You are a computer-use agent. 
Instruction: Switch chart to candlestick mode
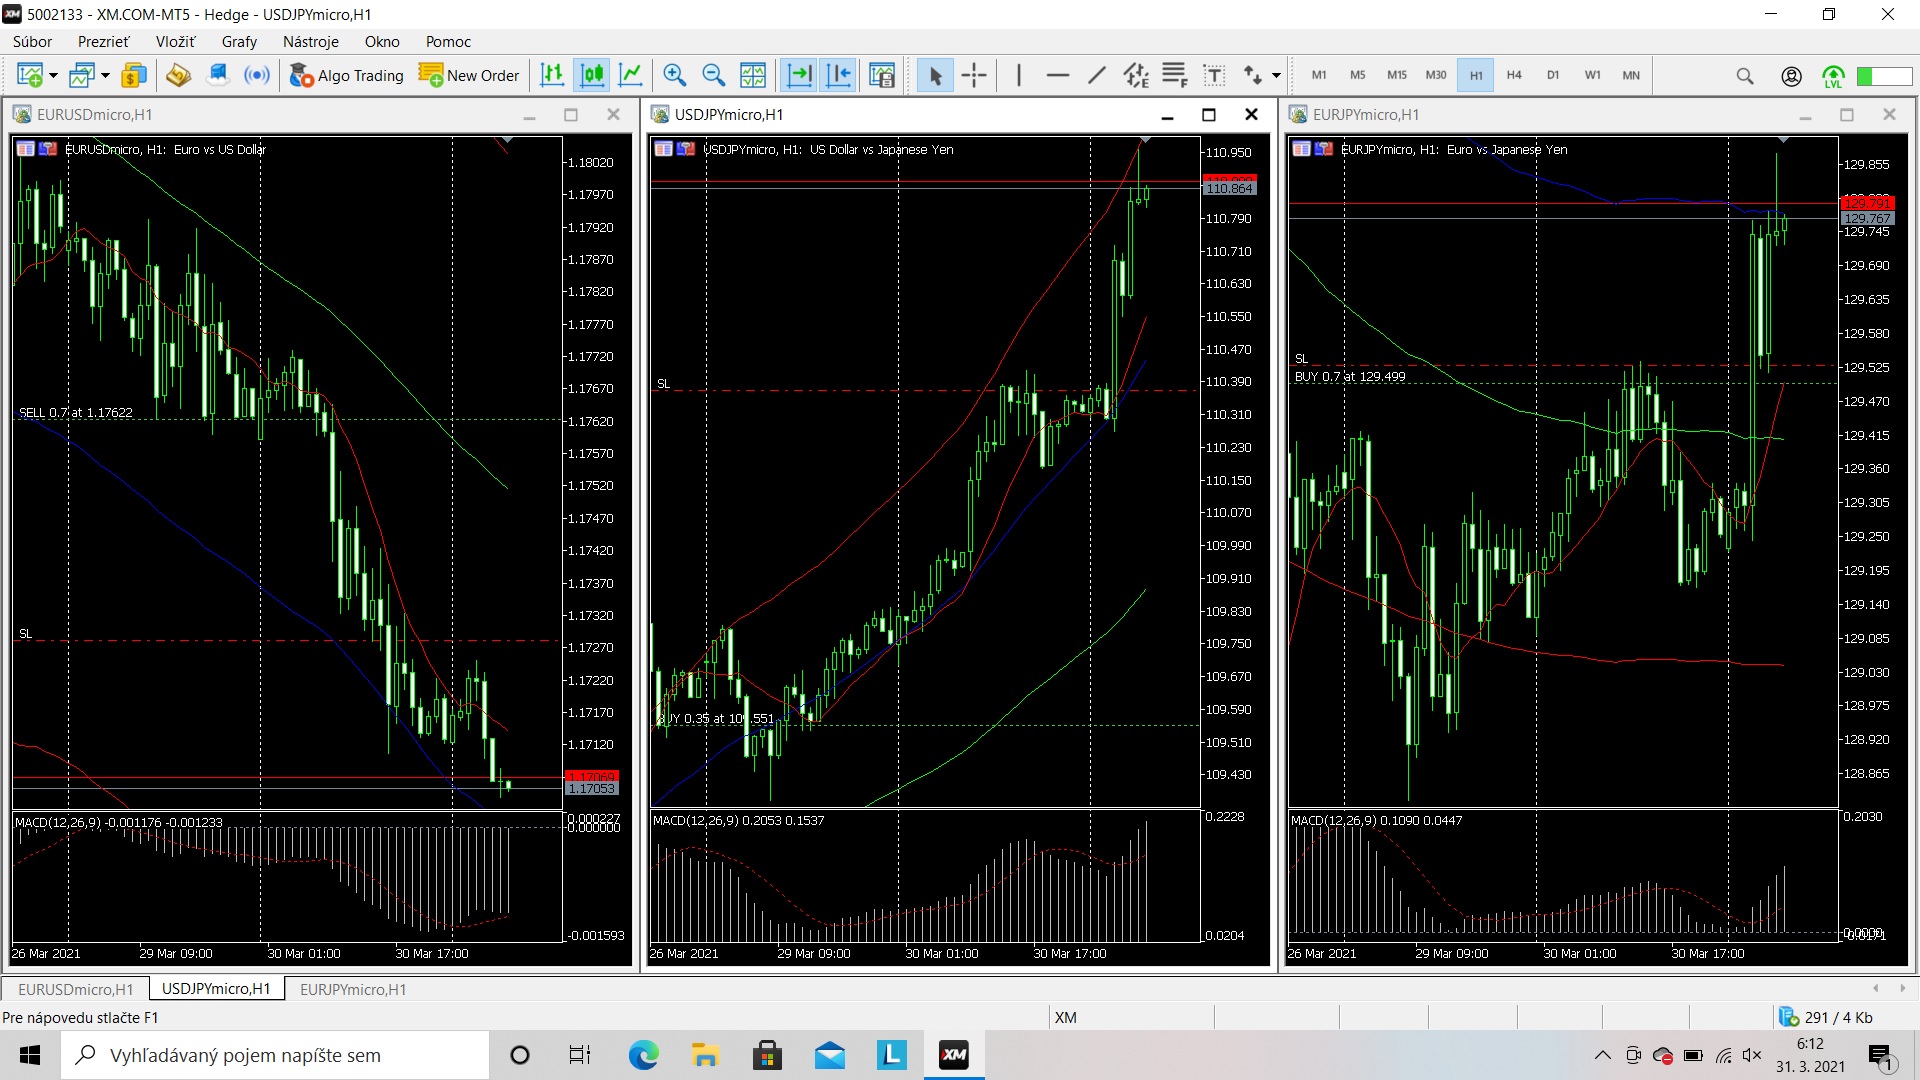point(592,75)
